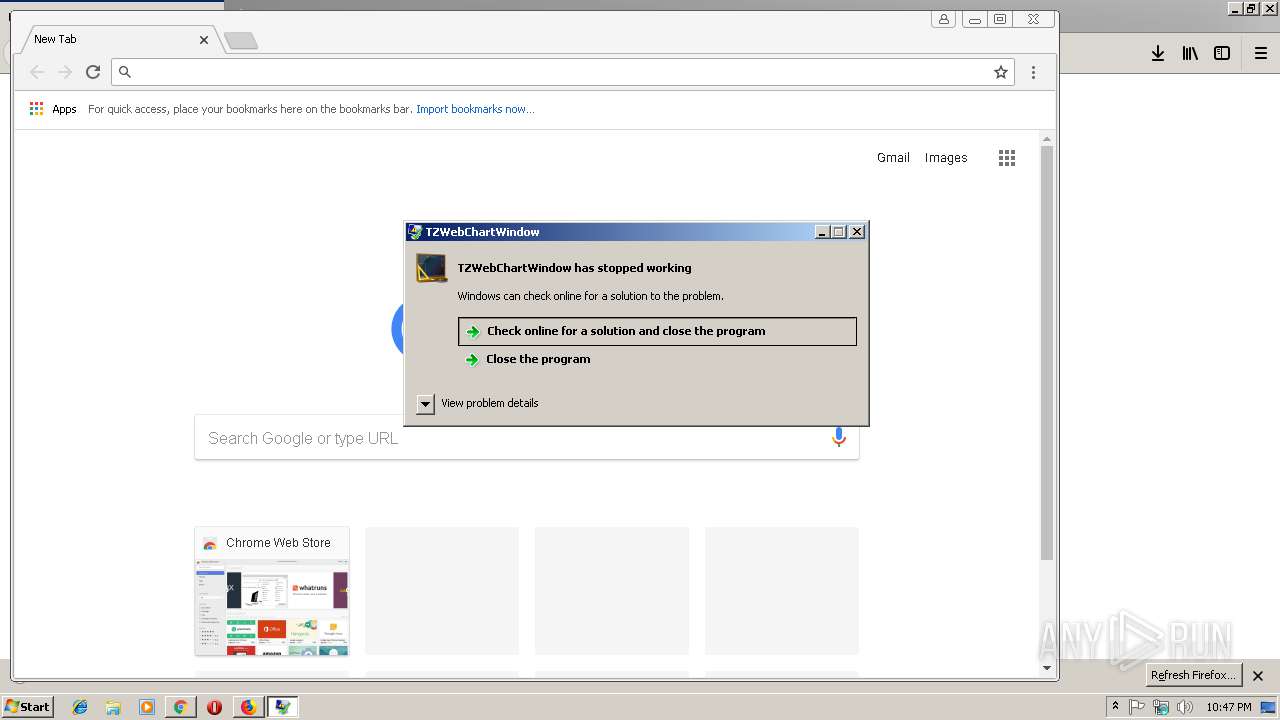Reload the Chrome page
This screenshot has height=720, width=1280.
click(93, 72)
